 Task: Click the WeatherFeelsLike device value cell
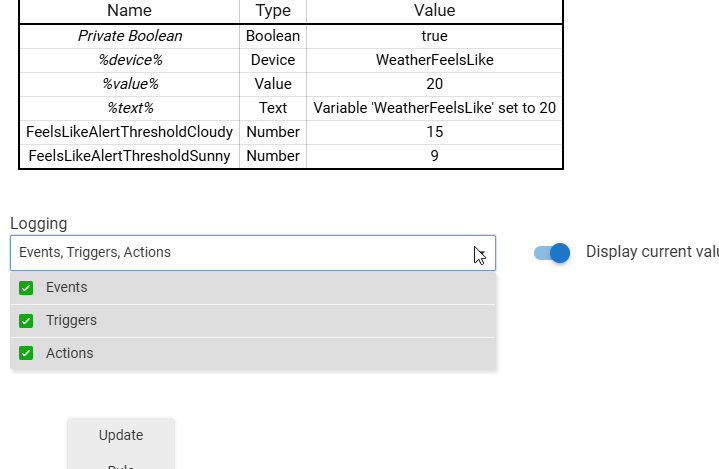click(x=434, y=60)
